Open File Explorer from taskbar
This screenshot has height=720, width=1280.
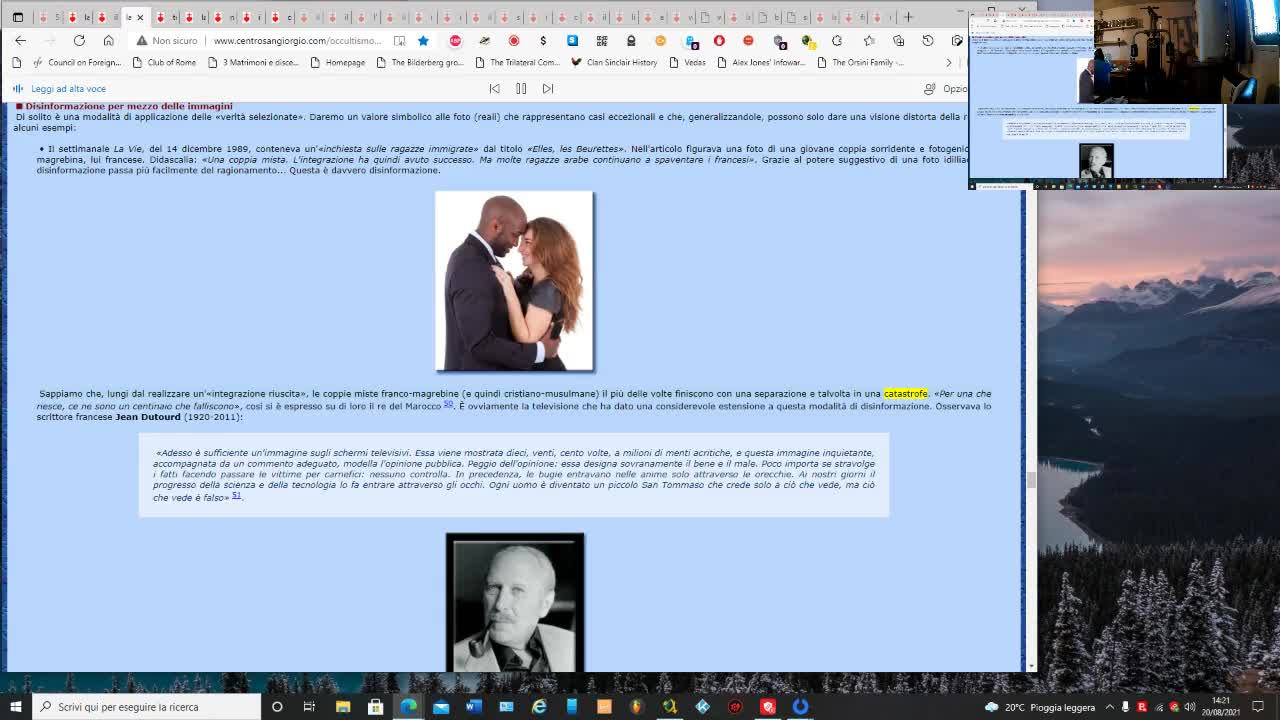click(343, 707)
